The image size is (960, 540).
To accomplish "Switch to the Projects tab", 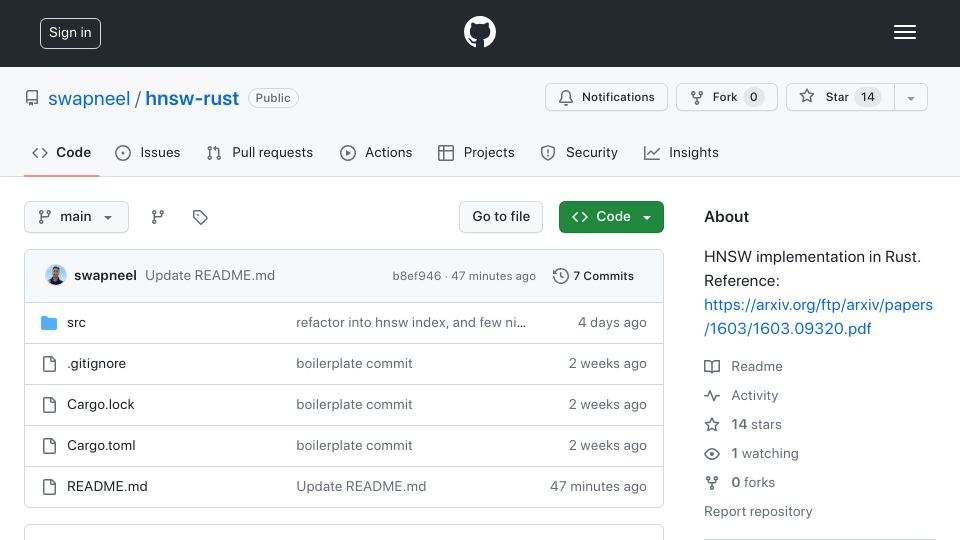I will pos(476,152).
